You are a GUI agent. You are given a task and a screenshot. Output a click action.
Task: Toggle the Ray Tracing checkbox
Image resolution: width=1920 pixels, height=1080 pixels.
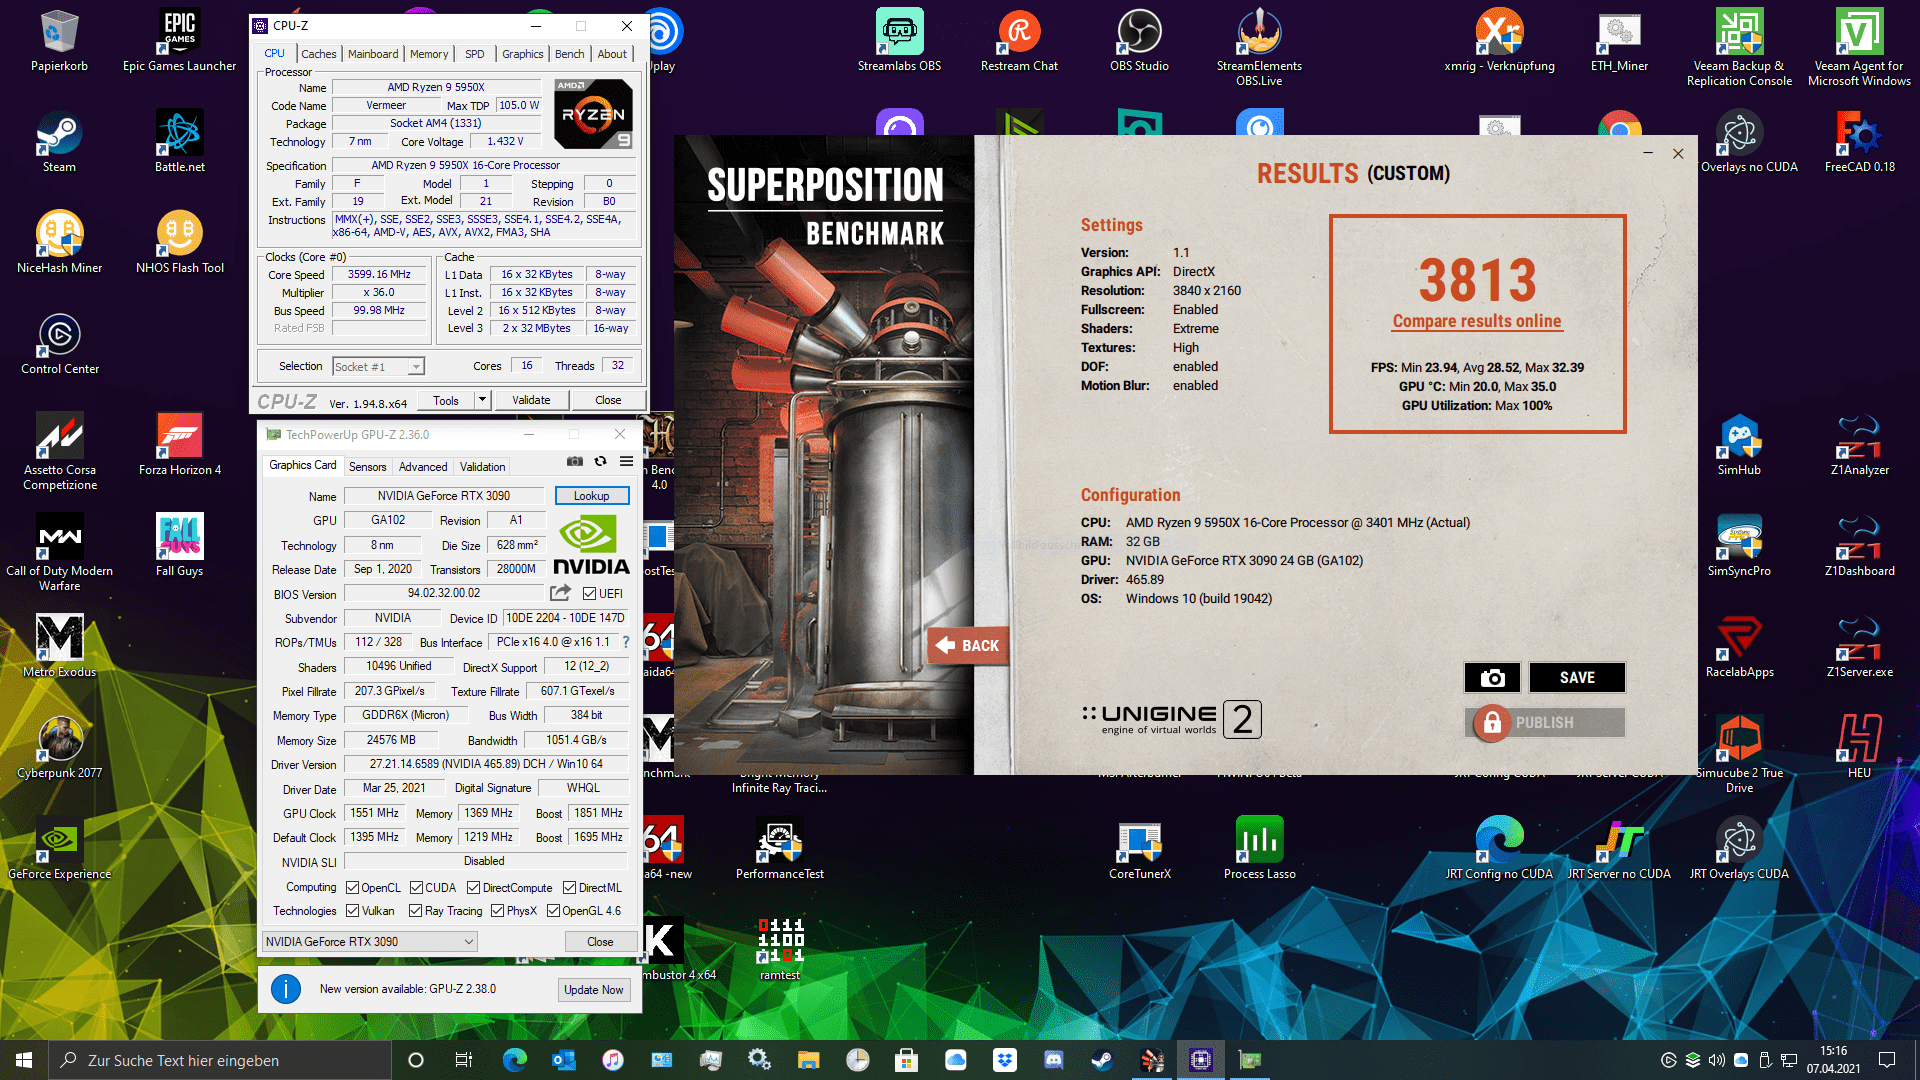pos(416,911)
